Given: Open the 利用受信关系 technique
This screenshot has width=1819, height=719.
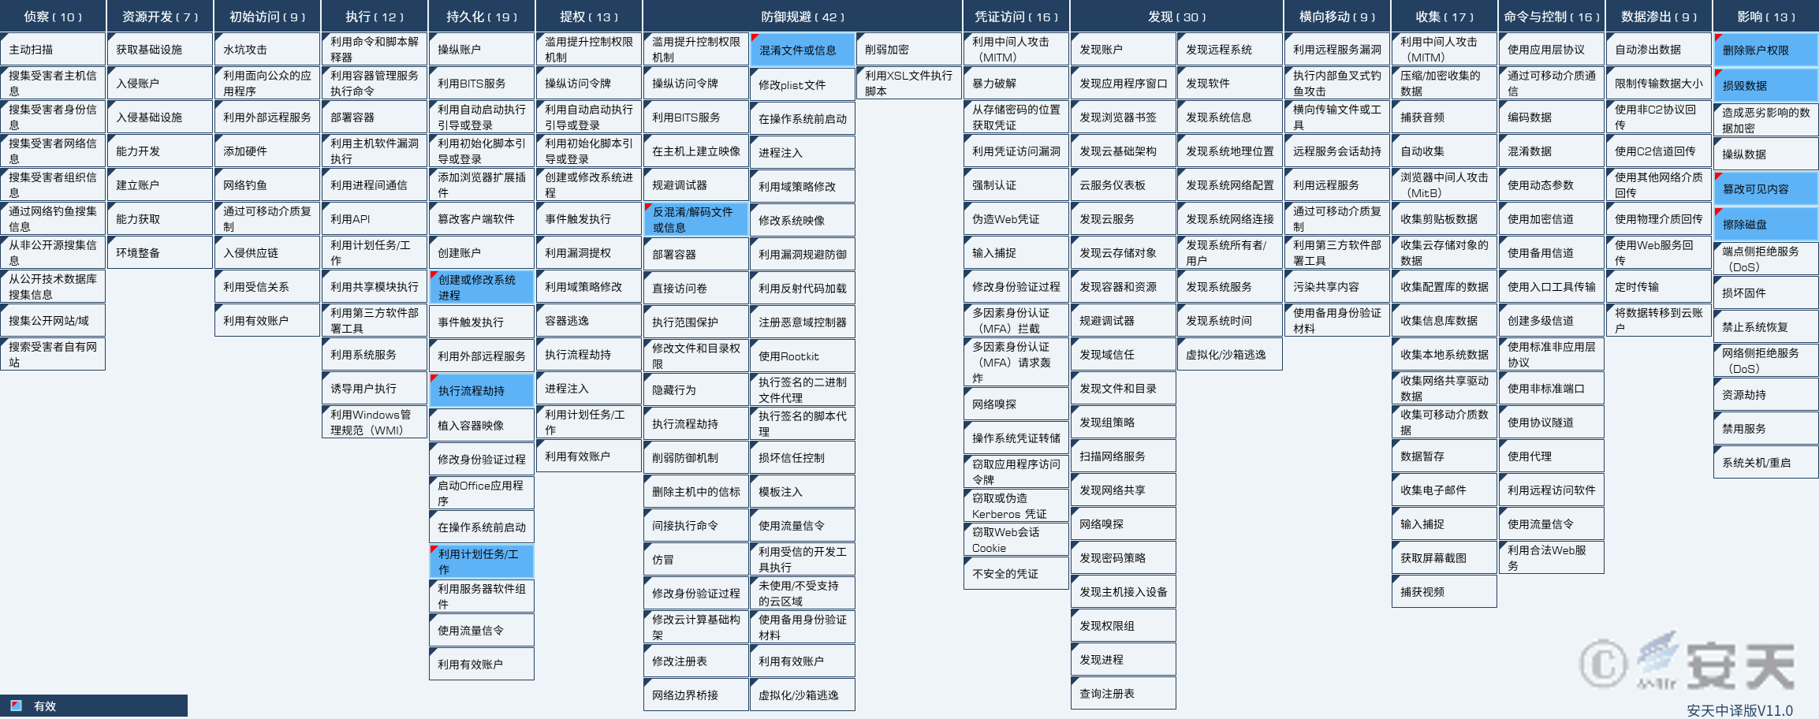Looking at the screenshot, I should (267, 287).
